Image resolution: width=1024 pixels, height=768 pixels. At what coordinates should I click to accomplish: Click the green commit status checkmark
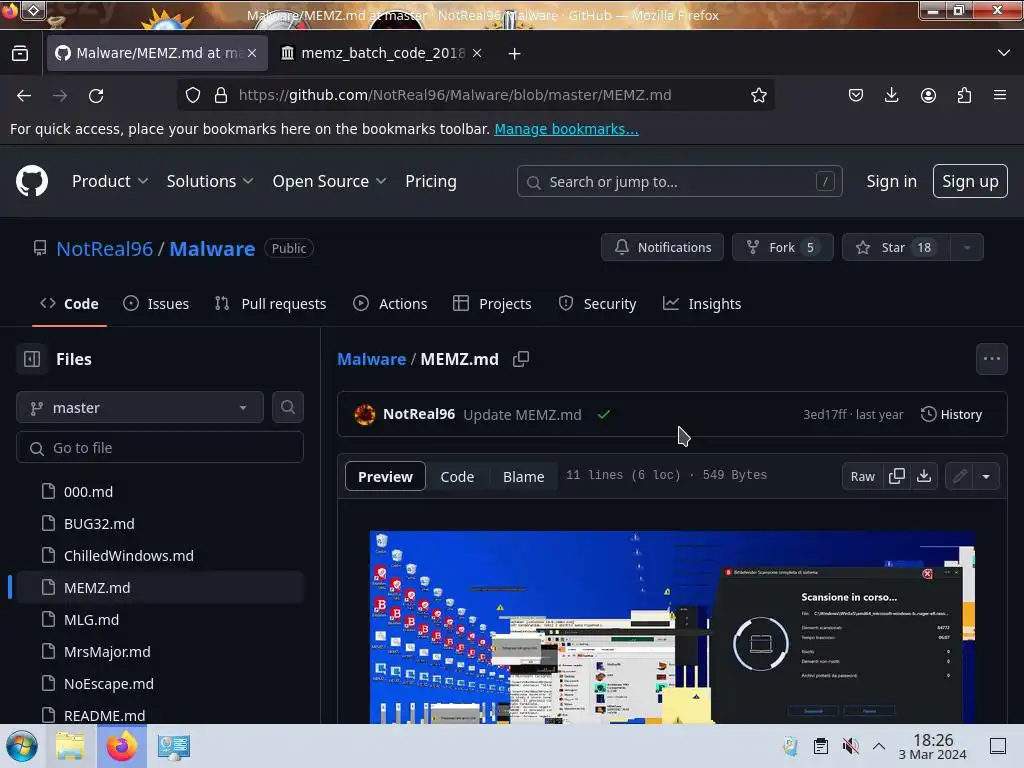pos(604,414)
